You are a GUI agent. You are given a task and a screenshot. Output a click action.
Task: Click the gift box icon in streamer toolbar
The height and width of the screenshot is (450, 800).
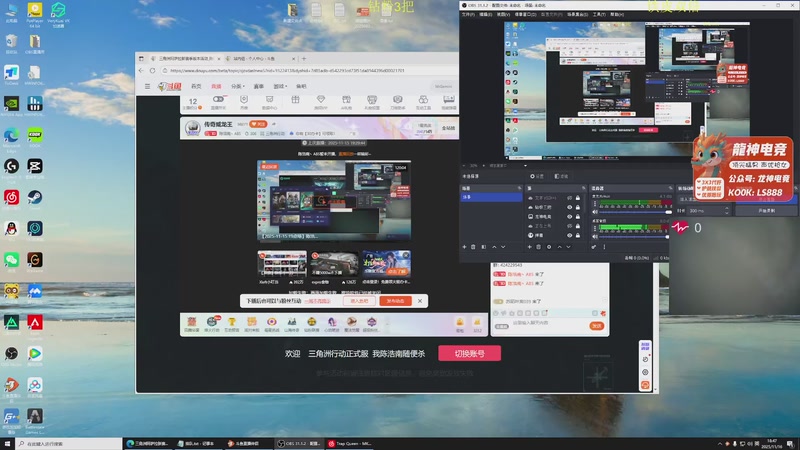pos(295,100)
